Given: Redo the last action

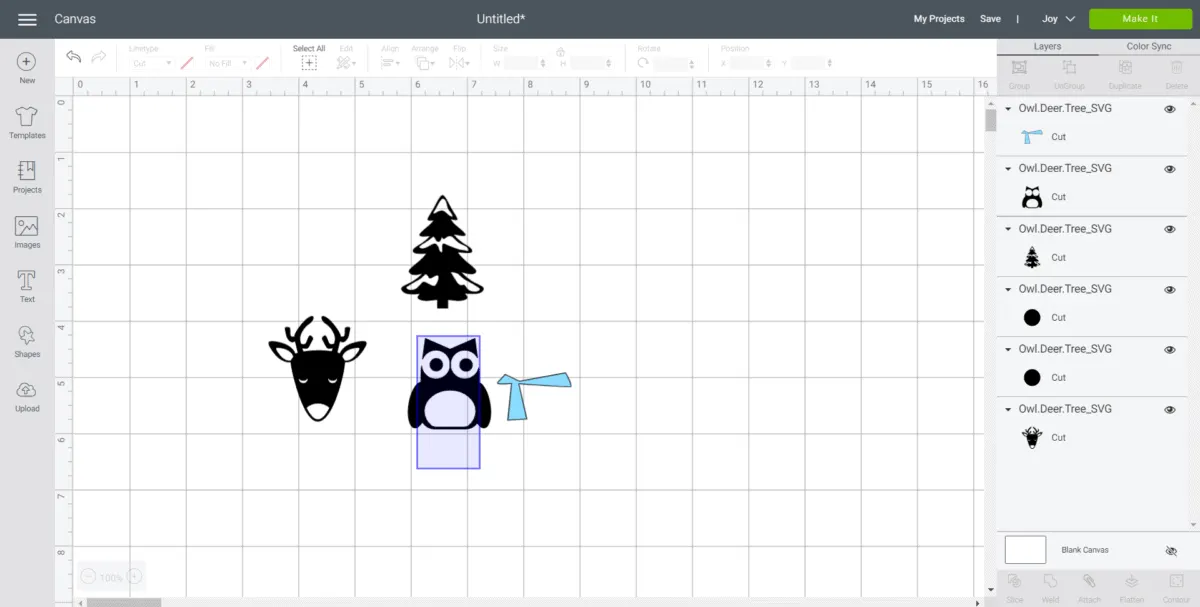Looking at the screenshot, I should pos(99,57).
